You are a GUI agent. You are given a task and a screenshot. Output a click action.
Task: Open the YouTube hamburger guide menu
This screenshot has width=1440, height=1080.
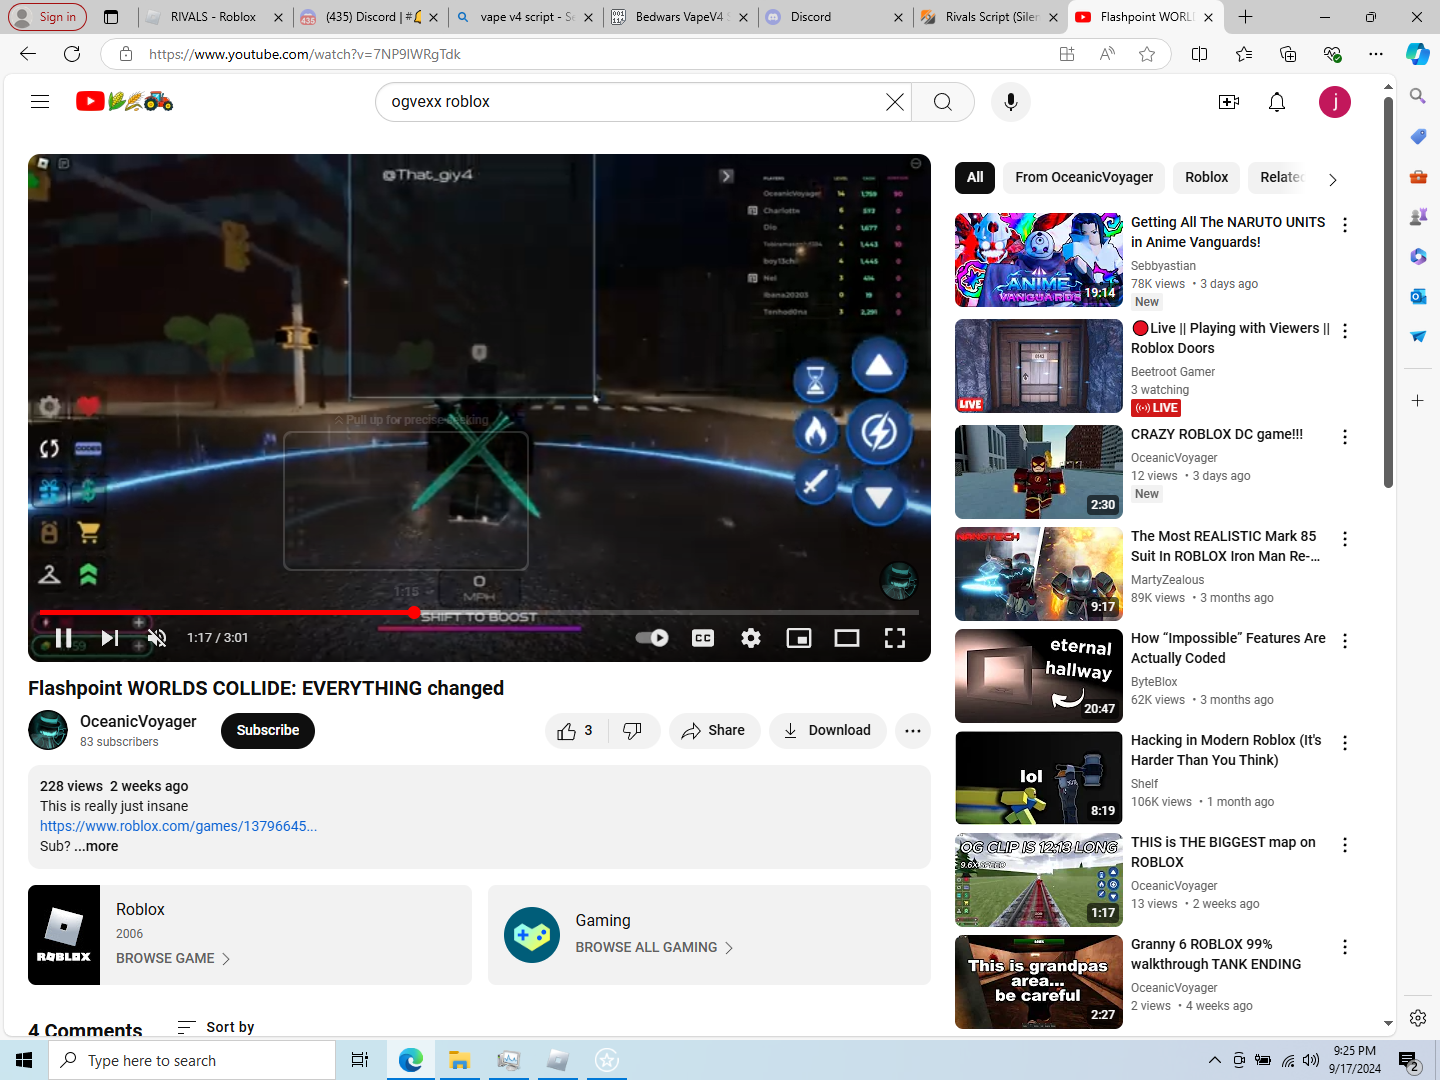(x=40, y=101)
